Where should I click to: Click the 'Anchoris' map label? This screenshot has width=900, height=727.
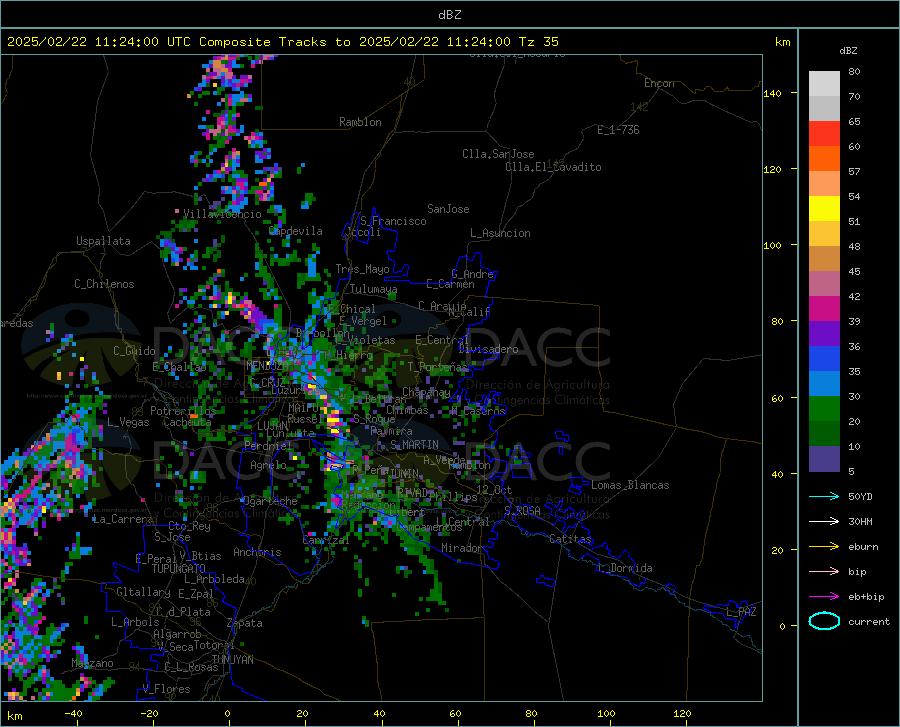click(257, 552)
